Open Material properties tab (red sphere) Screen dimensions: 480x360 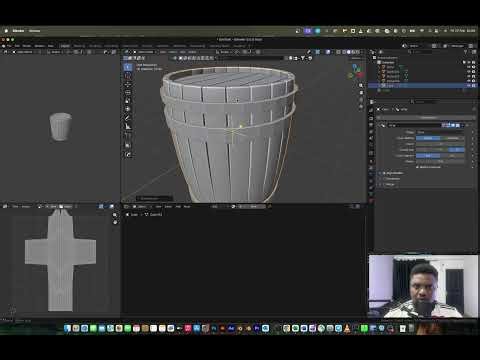click(x=371, y=201)
